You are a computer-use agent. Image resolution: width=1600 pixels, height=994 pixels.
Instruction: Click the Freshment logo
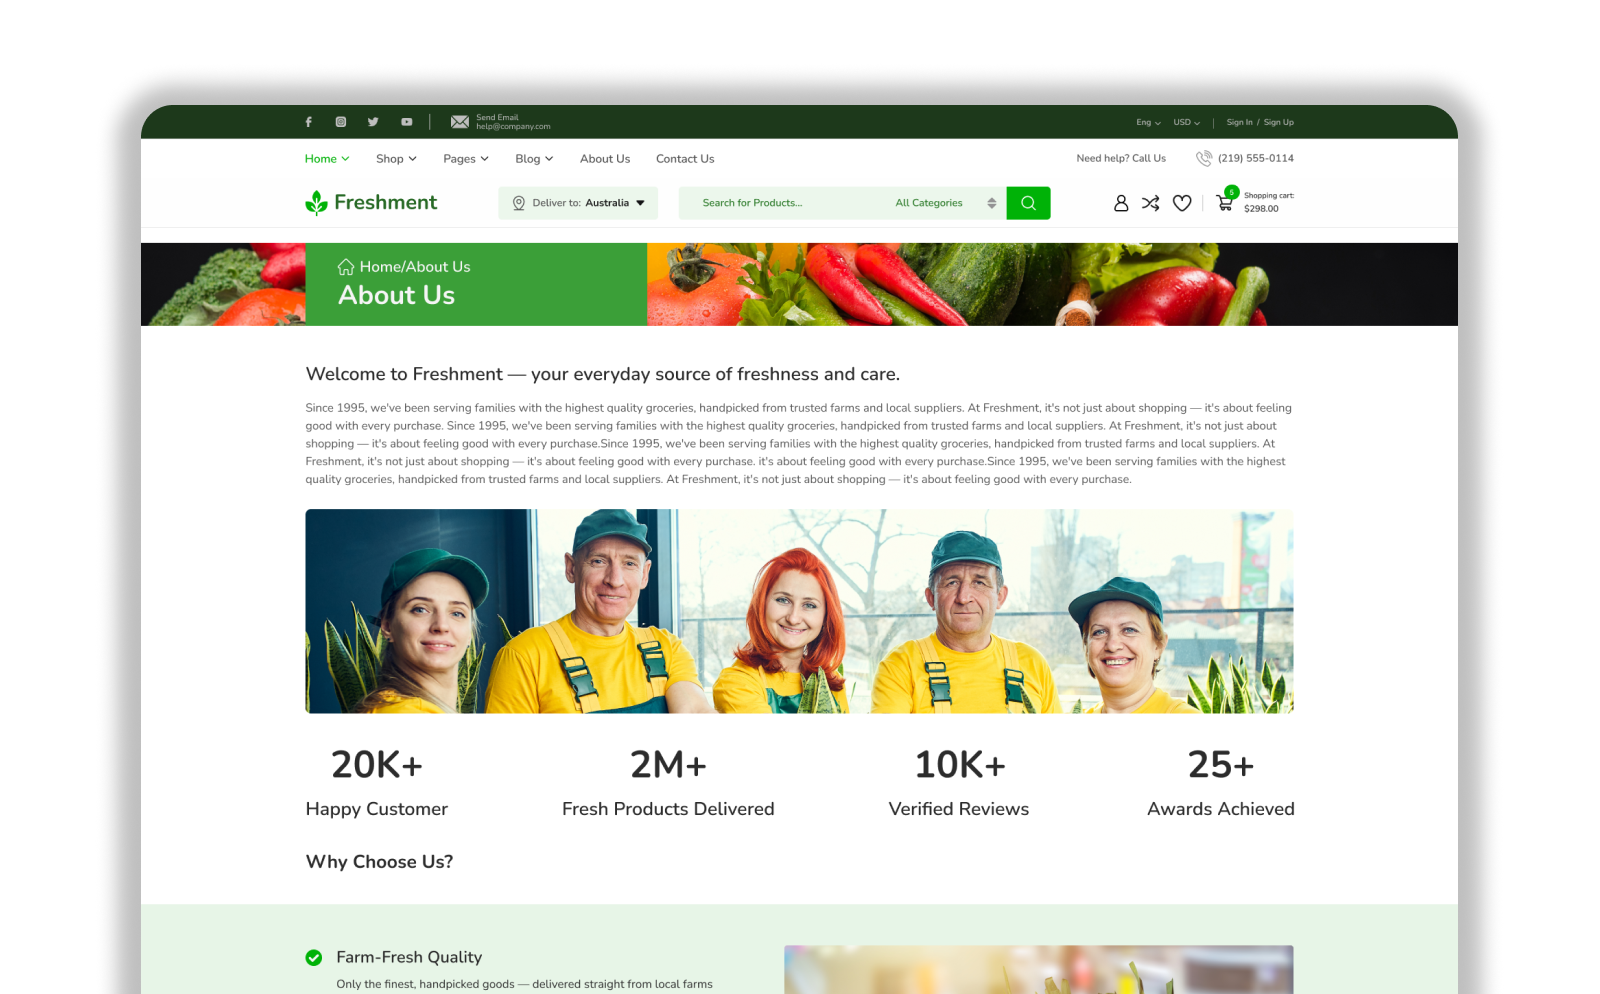click(x=371, y=203)
